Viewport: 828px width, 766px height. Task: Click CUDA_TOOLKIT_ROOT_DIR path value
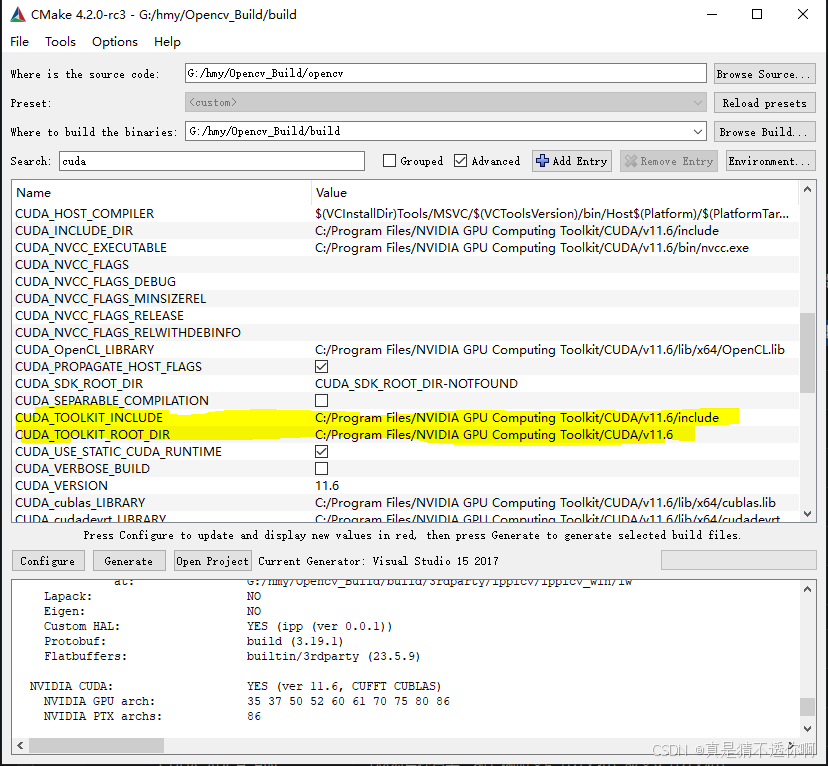pyautogui.click(x=494, y=434)
